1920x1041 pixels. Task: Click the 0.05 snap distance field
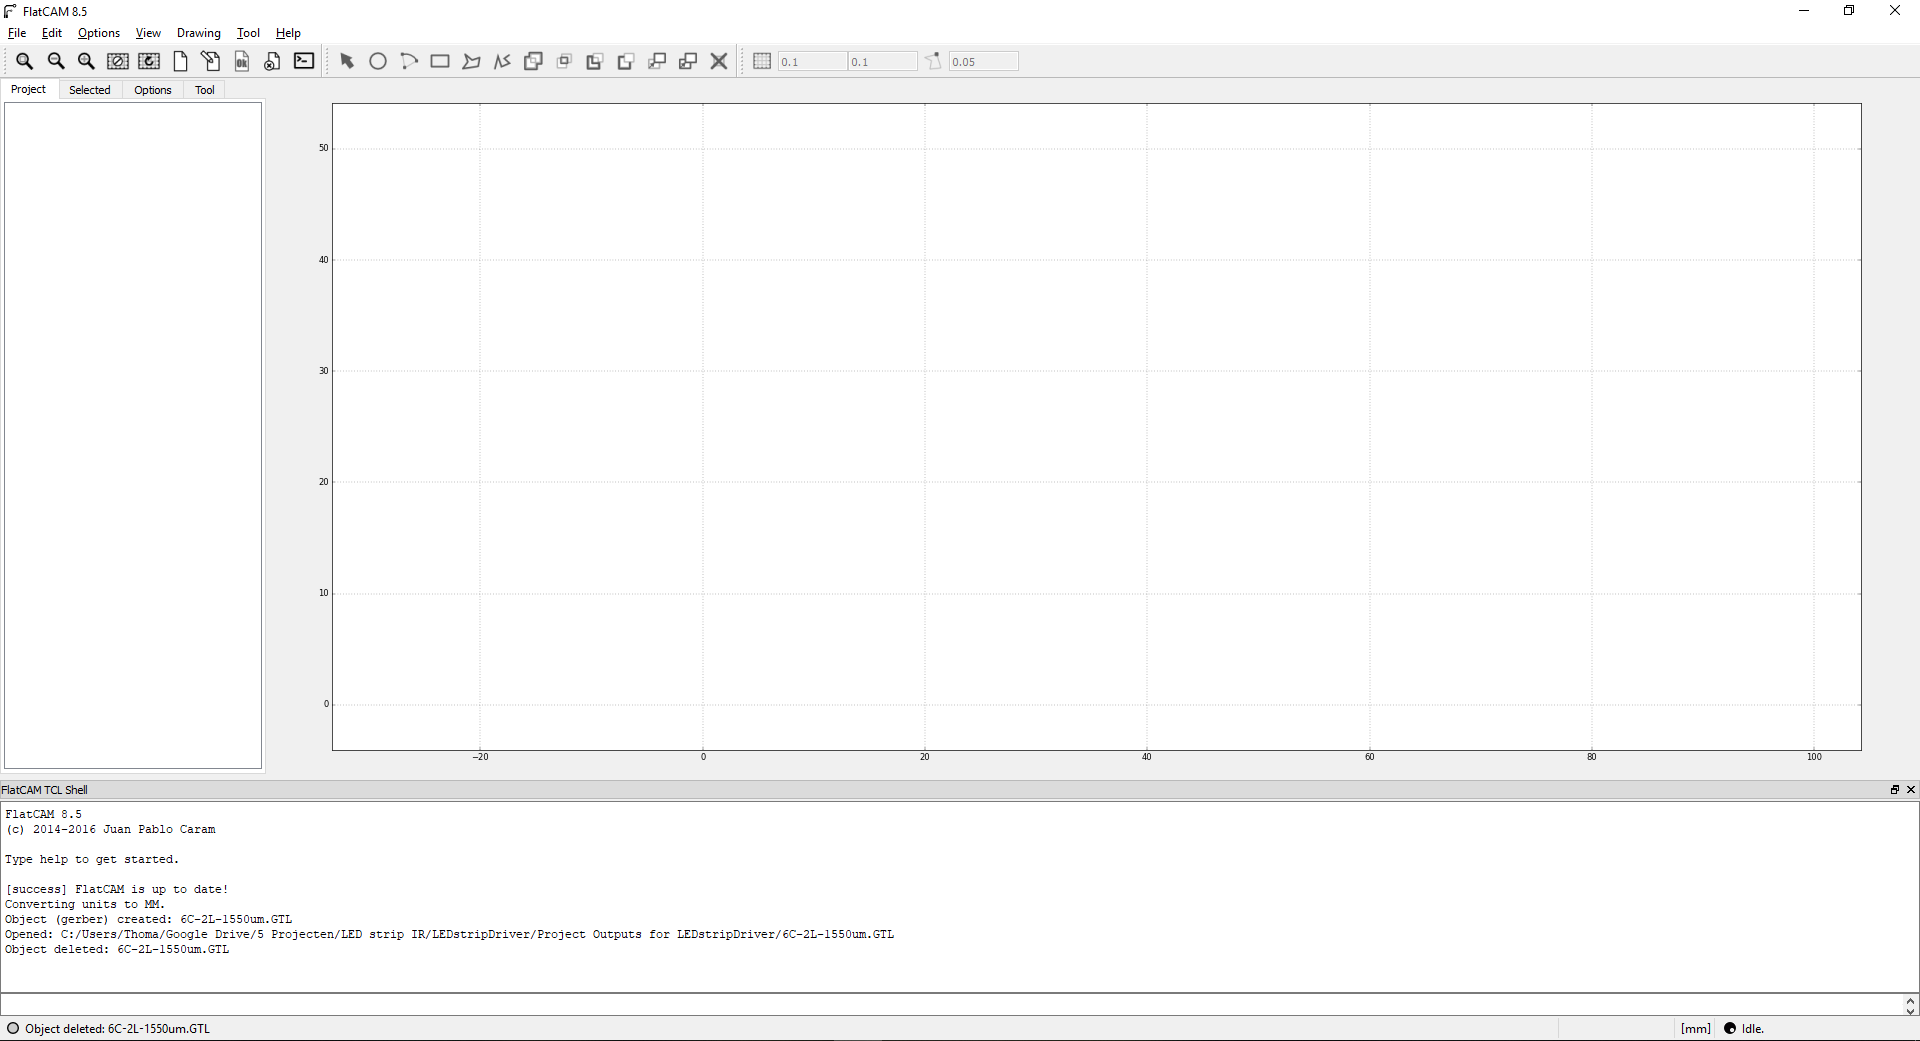(984, 62)
